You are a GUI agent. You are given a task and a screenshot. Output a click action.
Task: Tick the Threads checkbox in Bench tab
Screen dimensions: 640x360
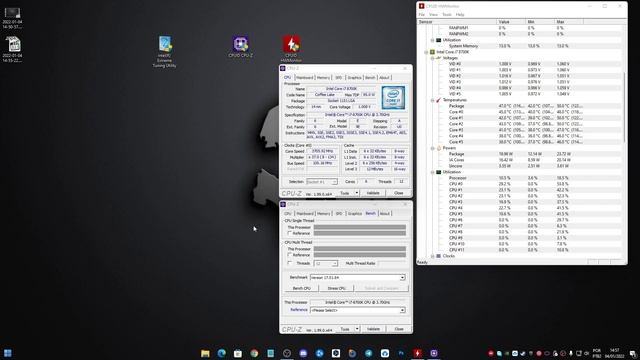pos(290,263)
